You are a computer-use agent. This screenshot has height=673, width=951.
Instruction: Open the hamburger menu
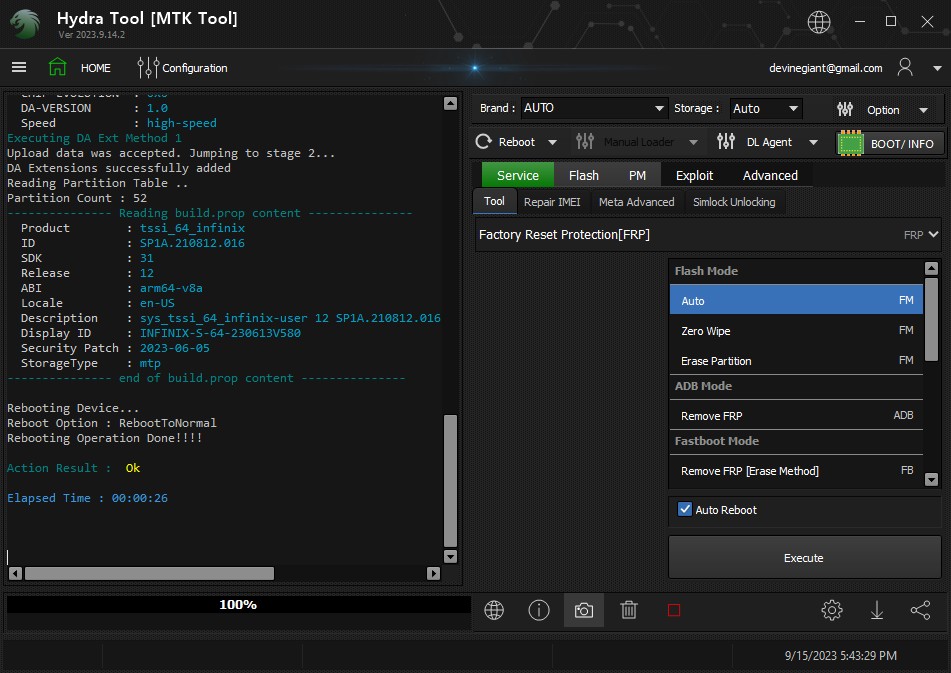[x=19, y=67]
